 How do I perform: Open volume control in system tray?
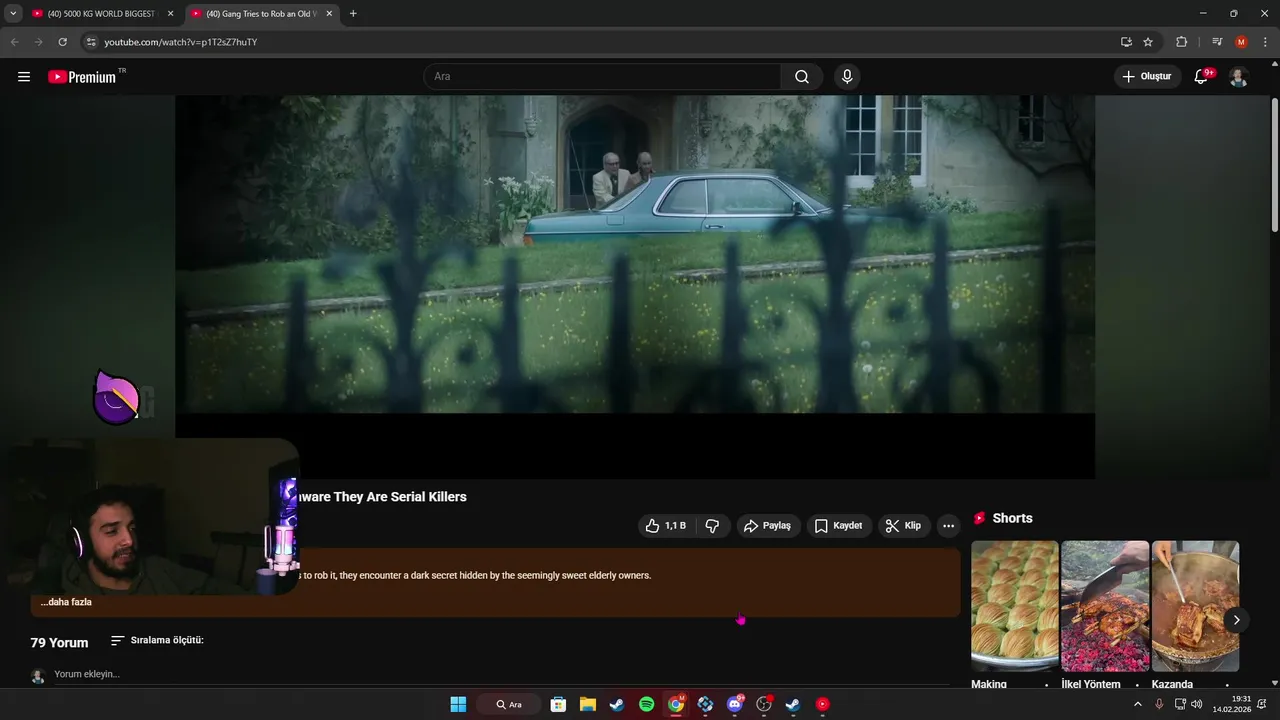(x=1197, y=704)
